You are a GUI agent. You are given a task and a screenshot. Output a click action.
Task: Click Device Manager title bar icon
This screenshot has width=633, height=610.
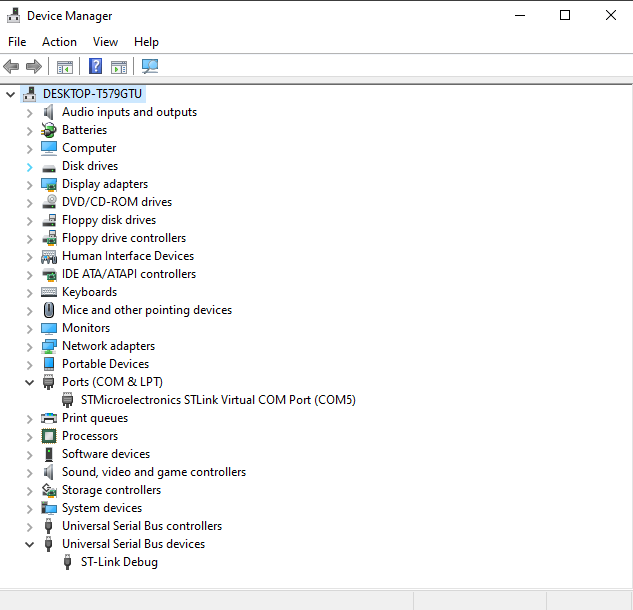[13, 15]
